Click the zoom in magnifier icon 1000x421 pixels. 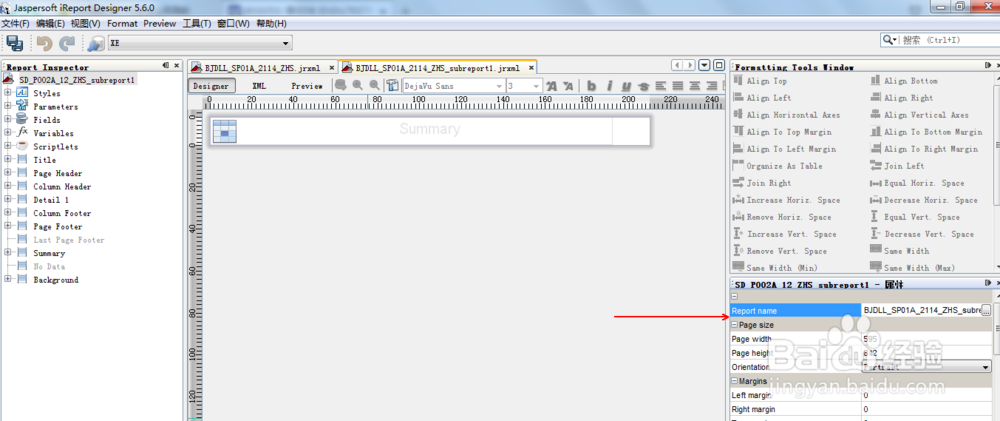point(358,85)
